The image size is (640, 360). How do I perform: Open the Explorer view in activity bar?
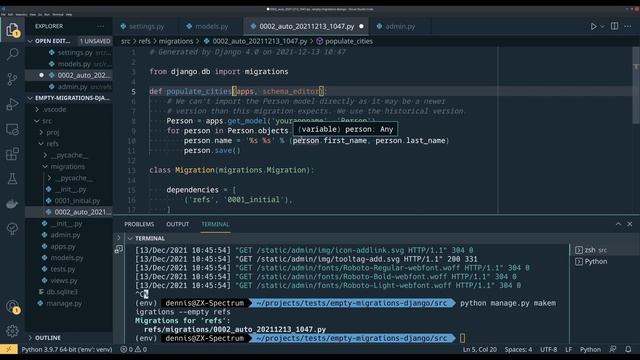tap(12, 29)
